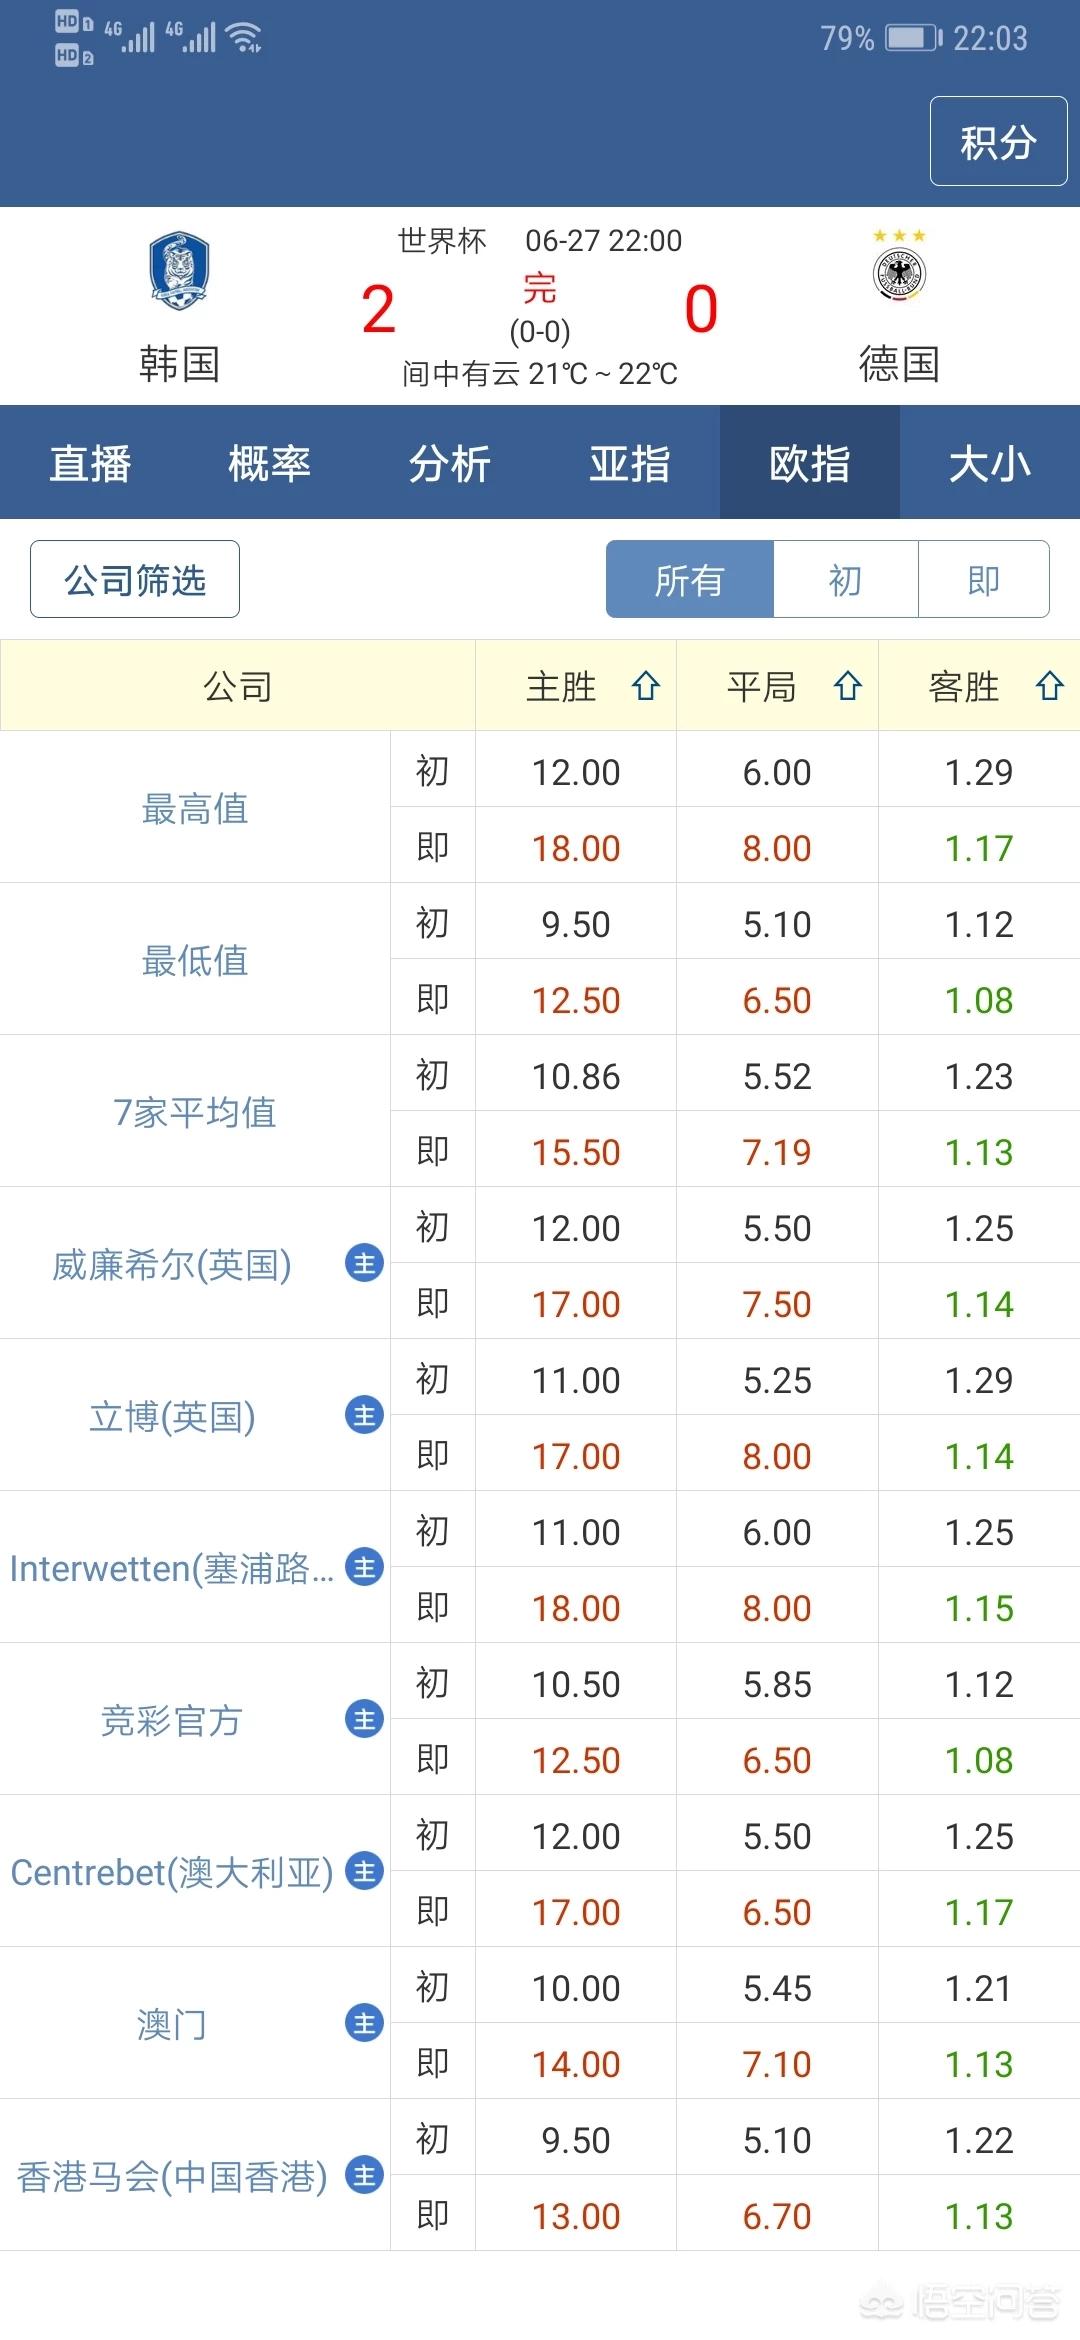Sort by 客胜 column arrow

[1049, 687]
